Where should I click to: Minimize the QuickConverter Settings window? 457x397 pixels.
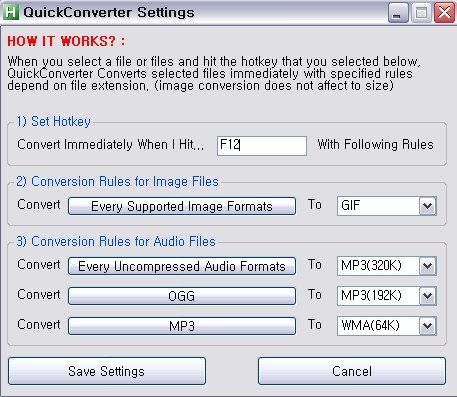[398, 13]
